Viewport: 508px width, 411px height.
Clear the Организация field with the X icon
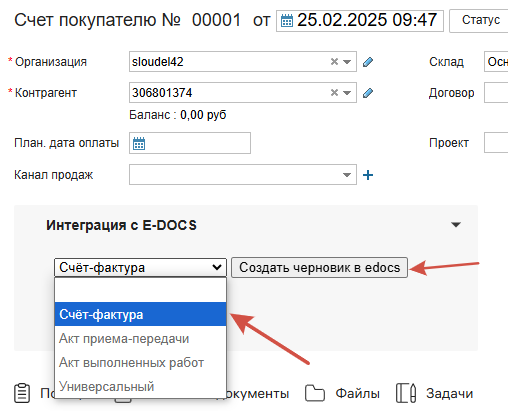coord(334,61)
